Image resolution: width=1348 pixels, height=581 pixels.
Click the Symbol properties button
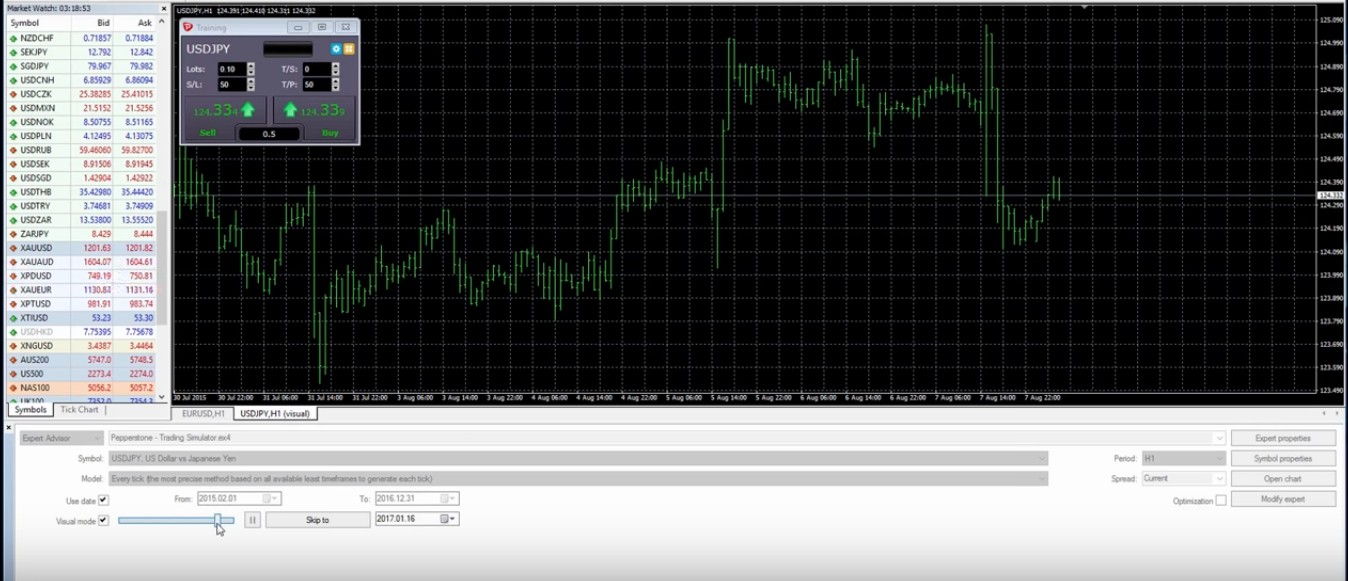pyautogui.click(x=1283, y=458)
